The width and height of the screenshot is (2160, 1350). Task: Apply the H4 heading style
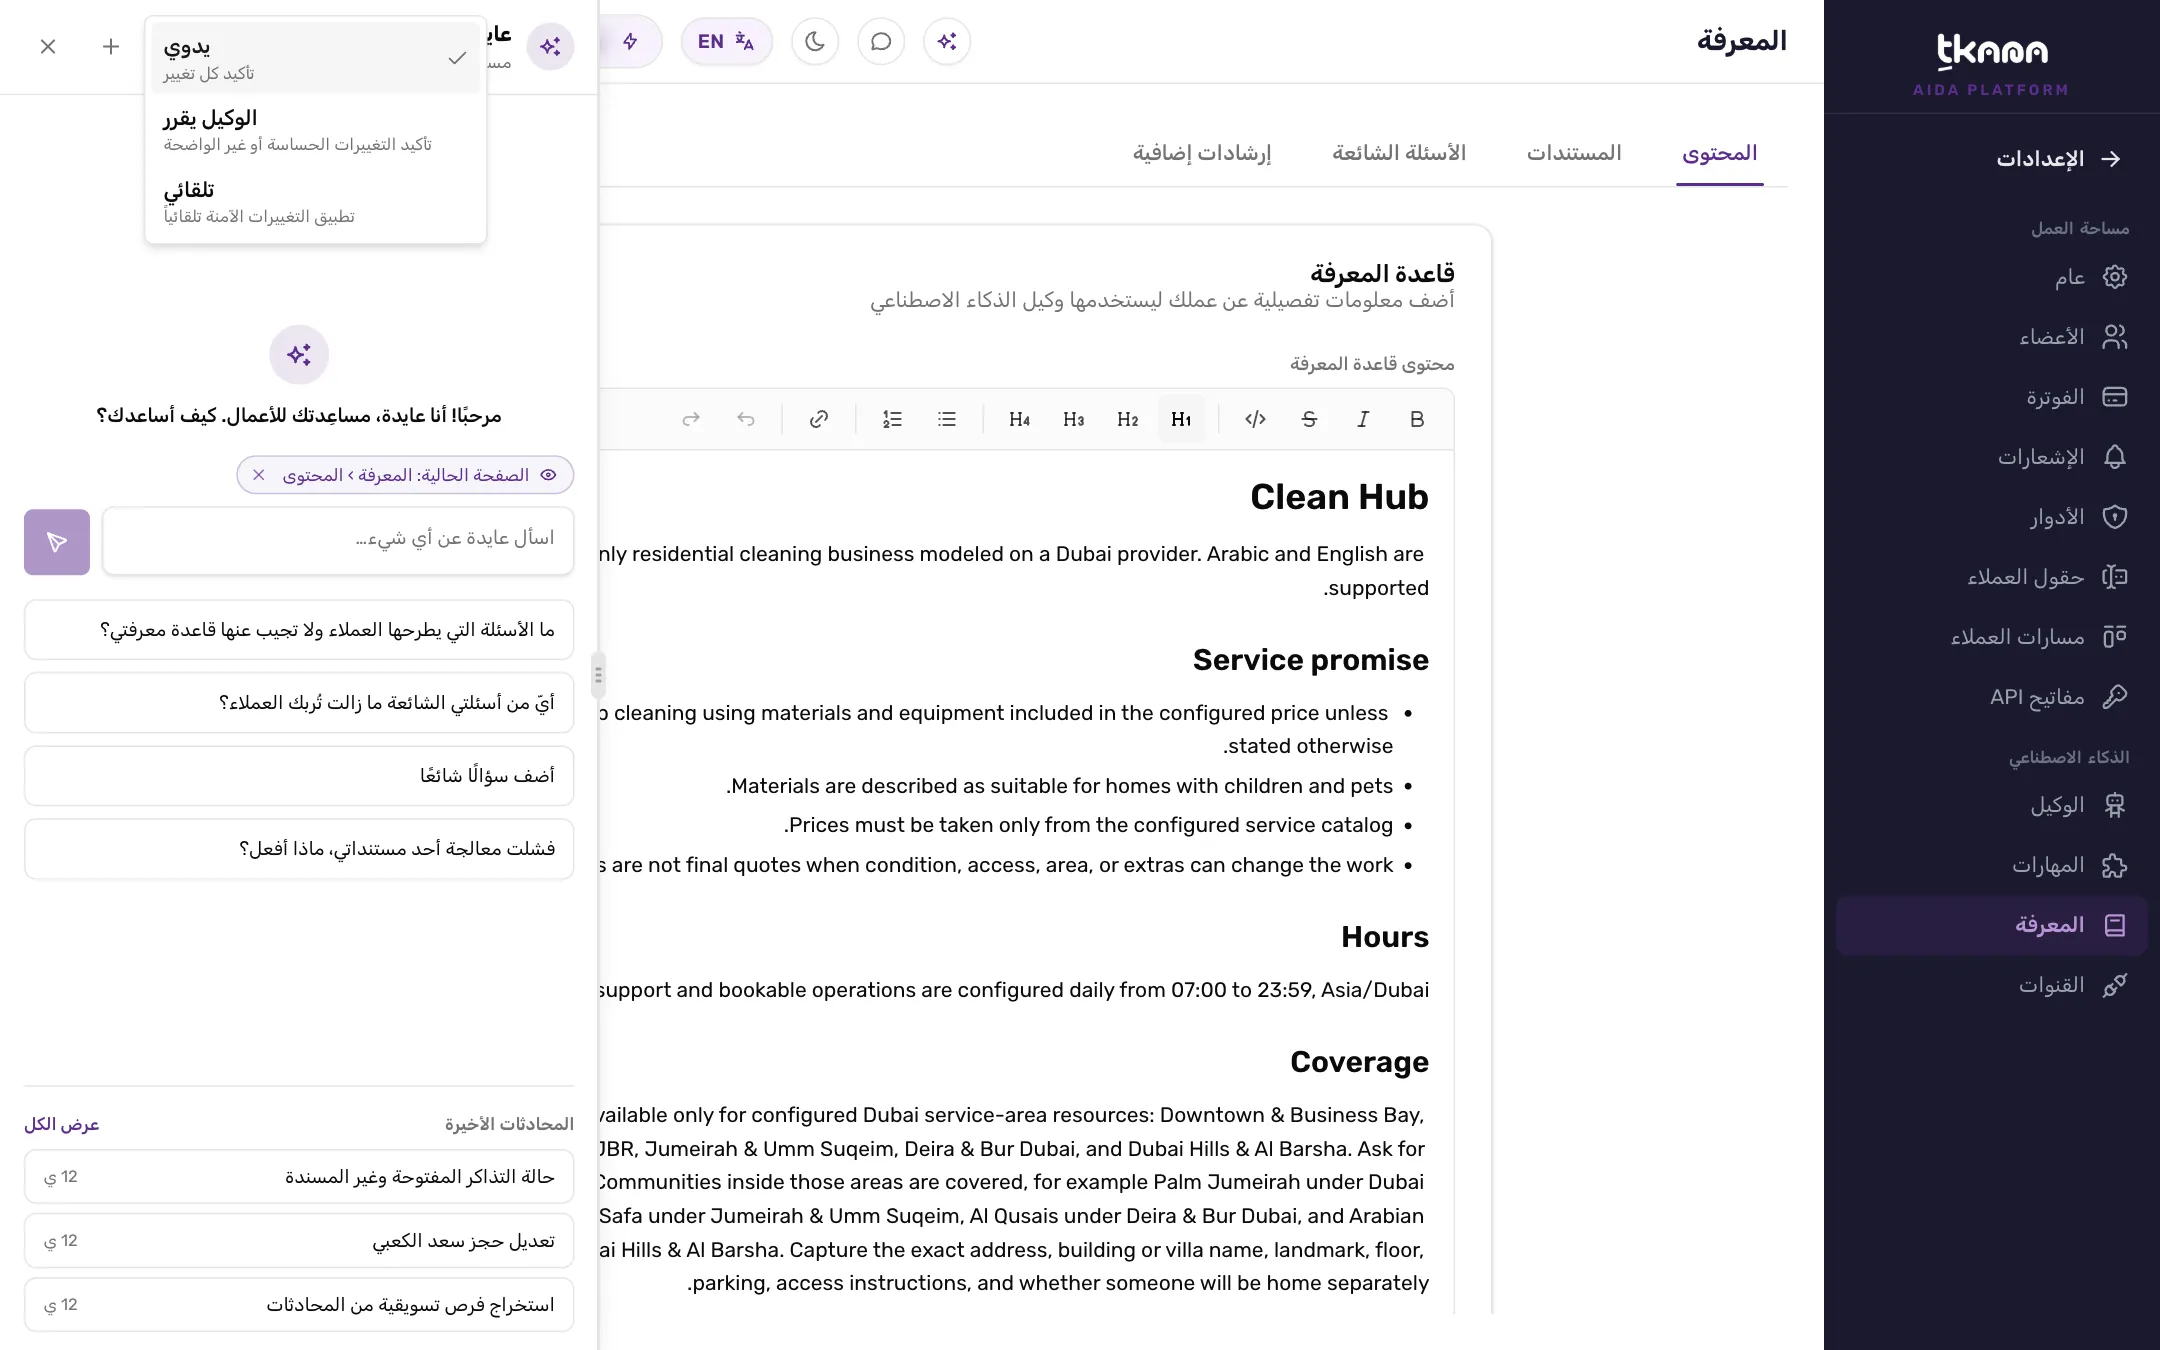(x=1019, y=419)
